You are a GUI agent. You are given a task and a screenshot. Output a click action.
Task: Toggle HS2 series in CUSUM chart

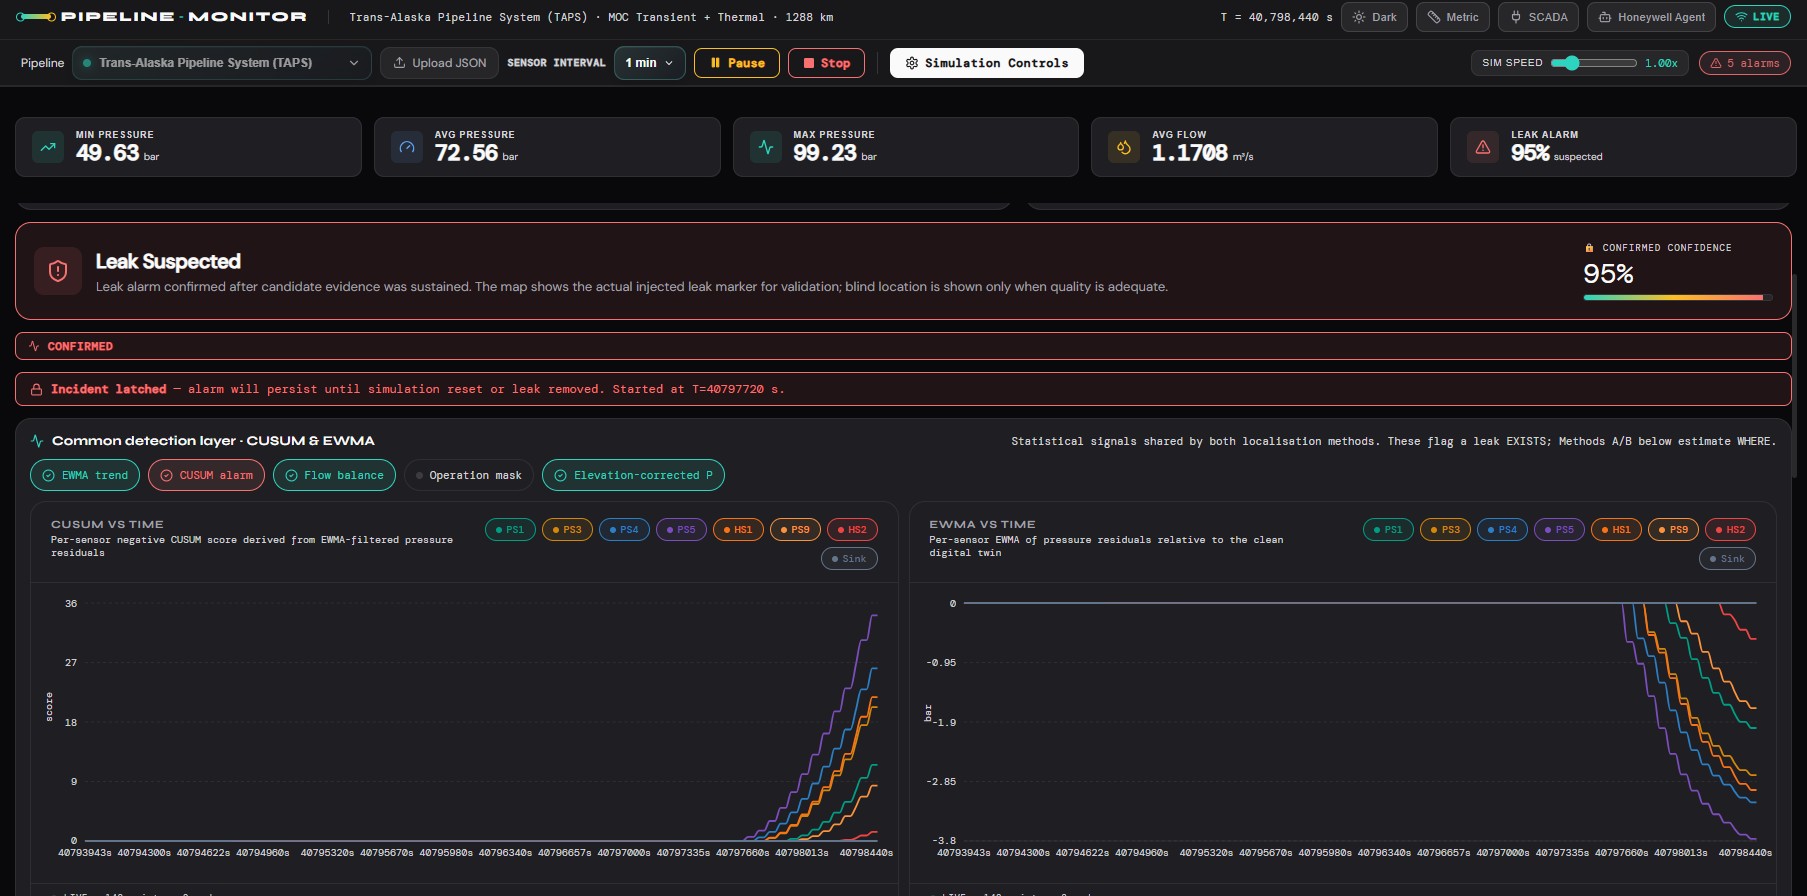(x=852, y=530)
